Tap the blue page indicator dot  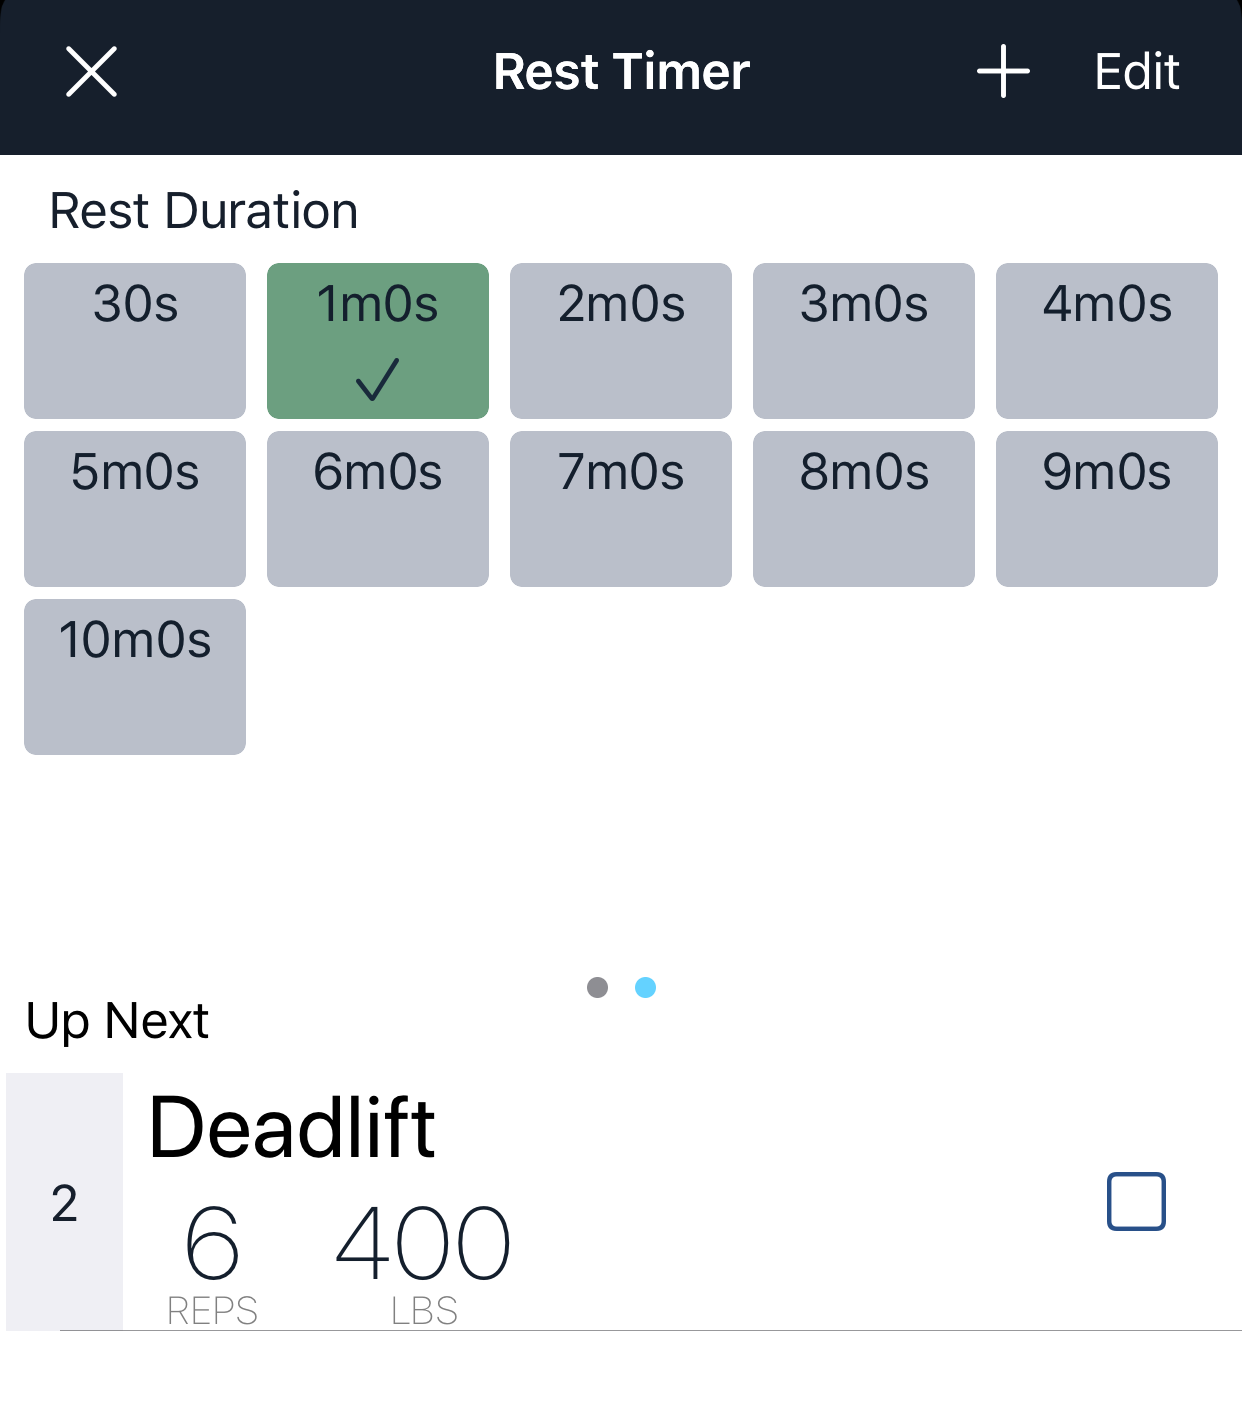point(646,988)
